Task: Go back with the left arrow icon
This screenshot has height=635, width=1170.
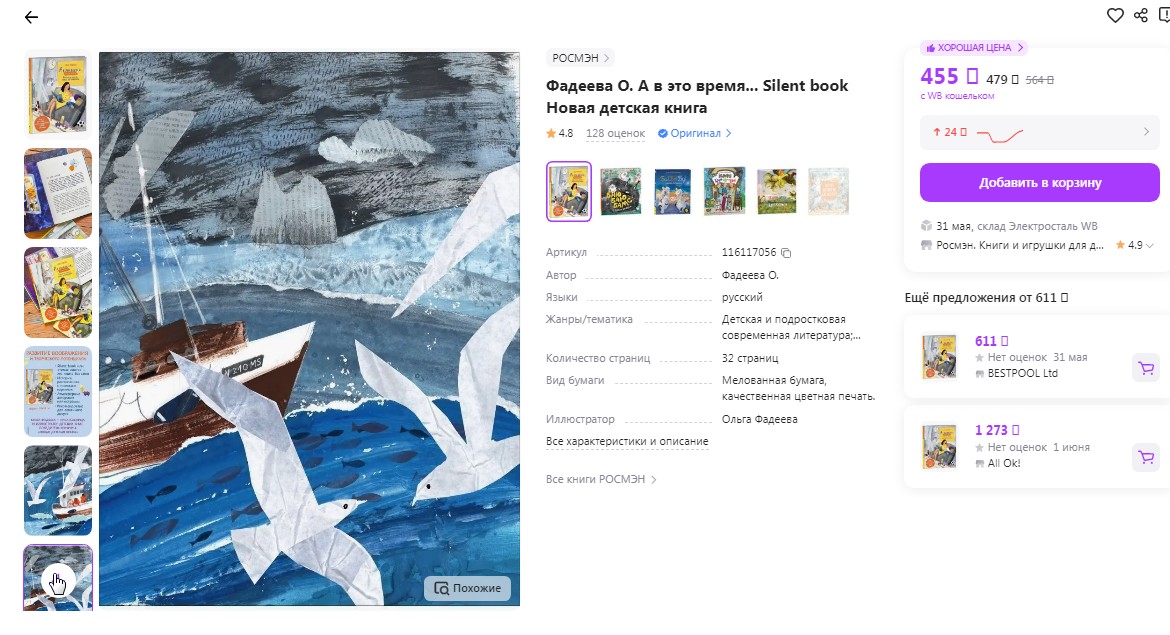Action: pos(31,17)
